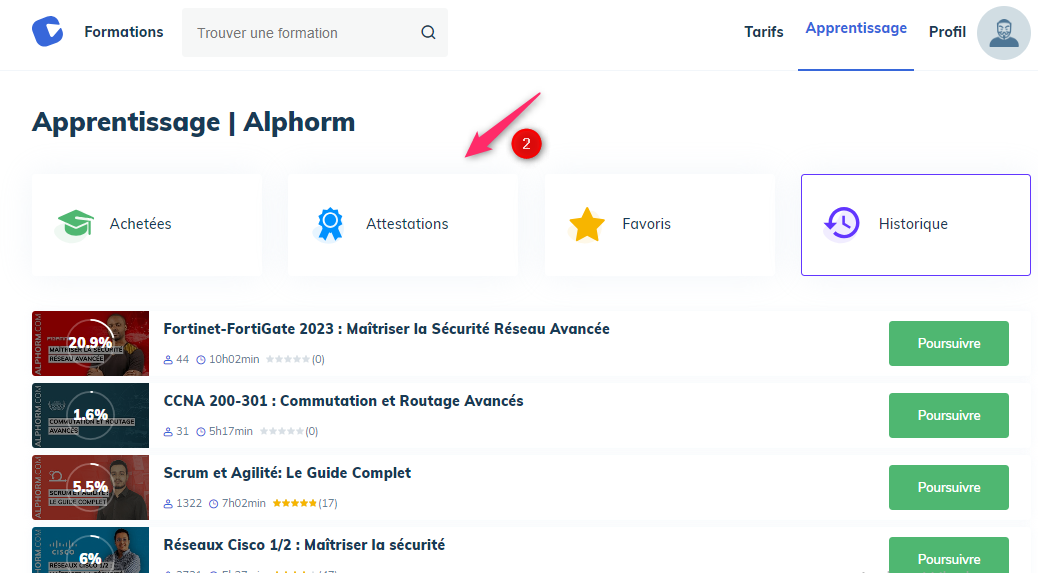Open the user avatar profile picture
The image size is (1038, 573).
1004,33
